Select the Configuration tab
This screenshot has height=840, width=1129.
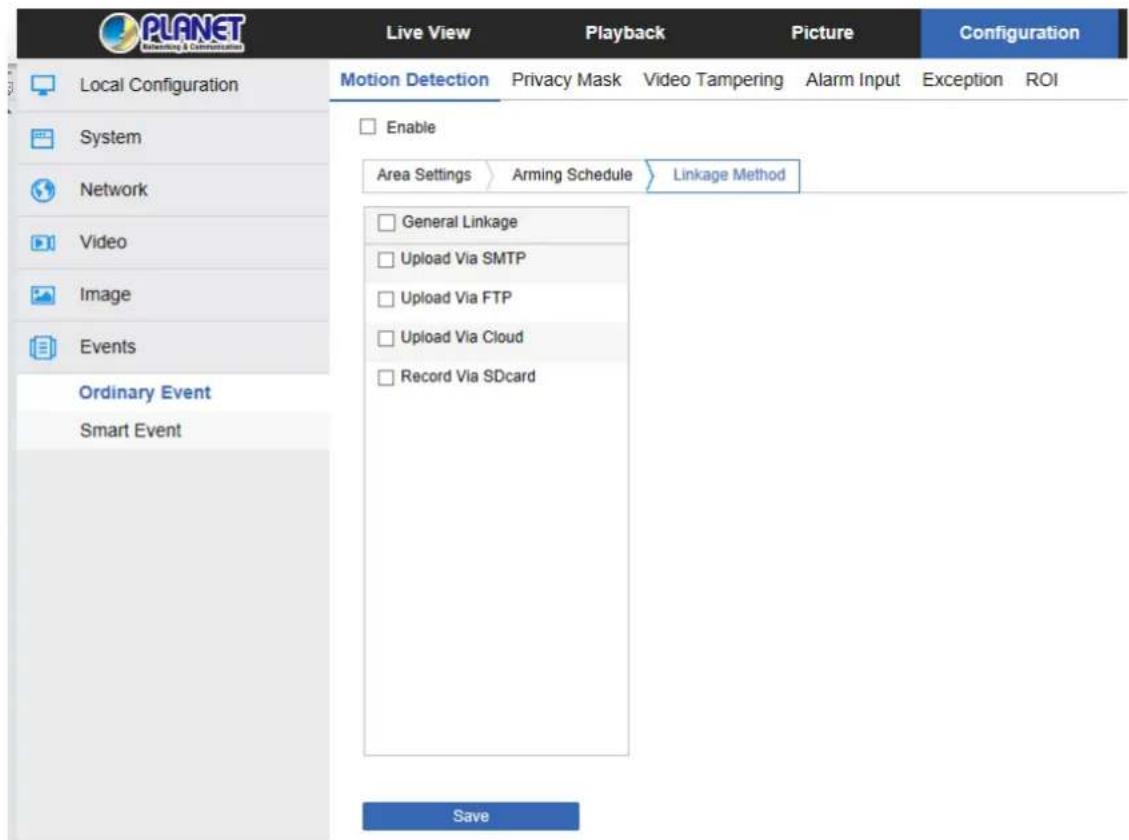pyautogui.click(x=1019, y=33)
